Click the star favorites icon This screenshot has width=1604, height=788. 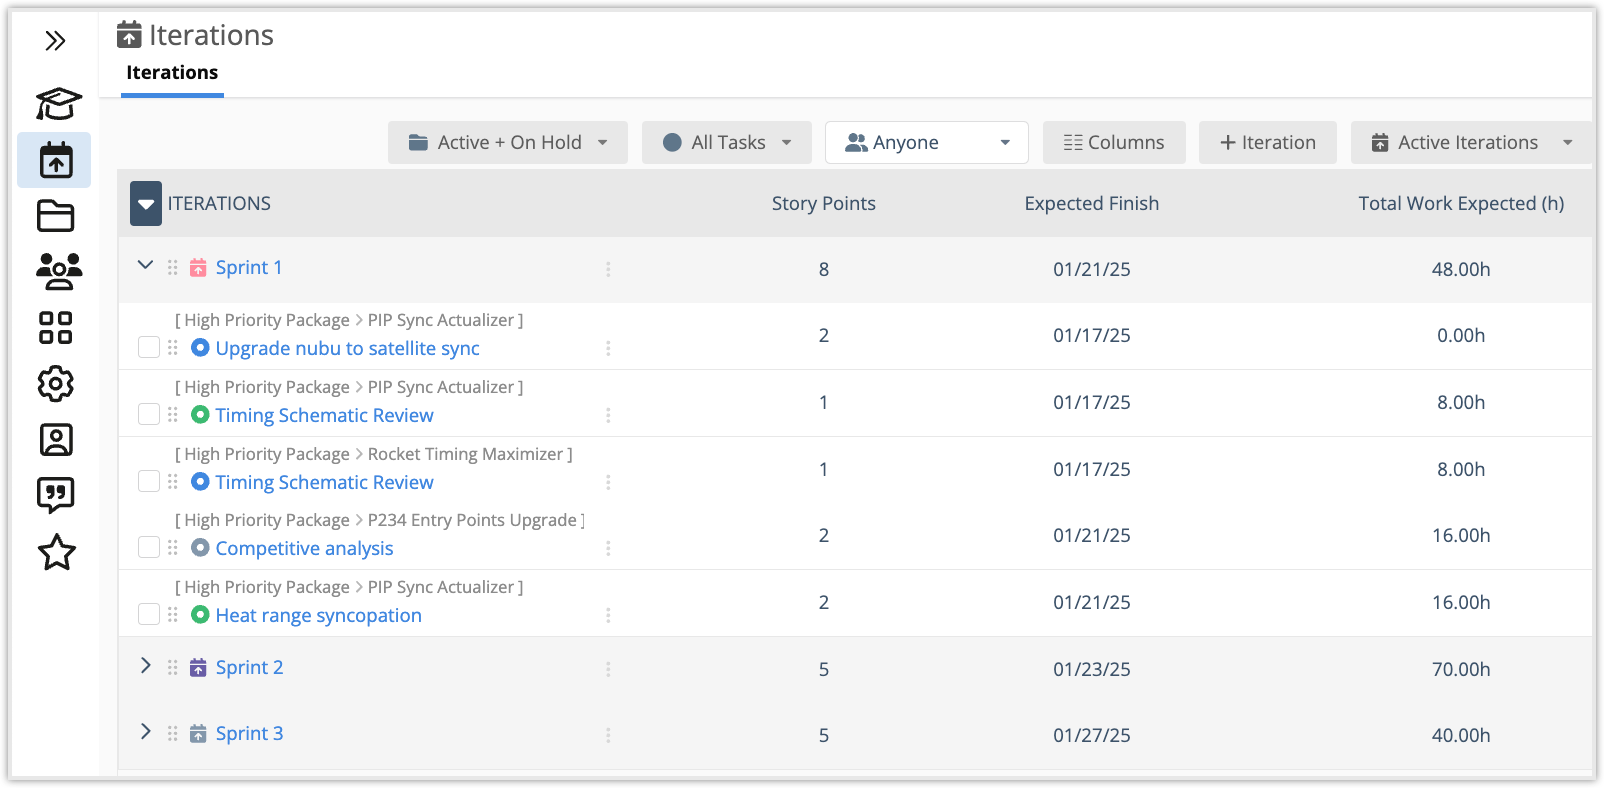point(56,552)
